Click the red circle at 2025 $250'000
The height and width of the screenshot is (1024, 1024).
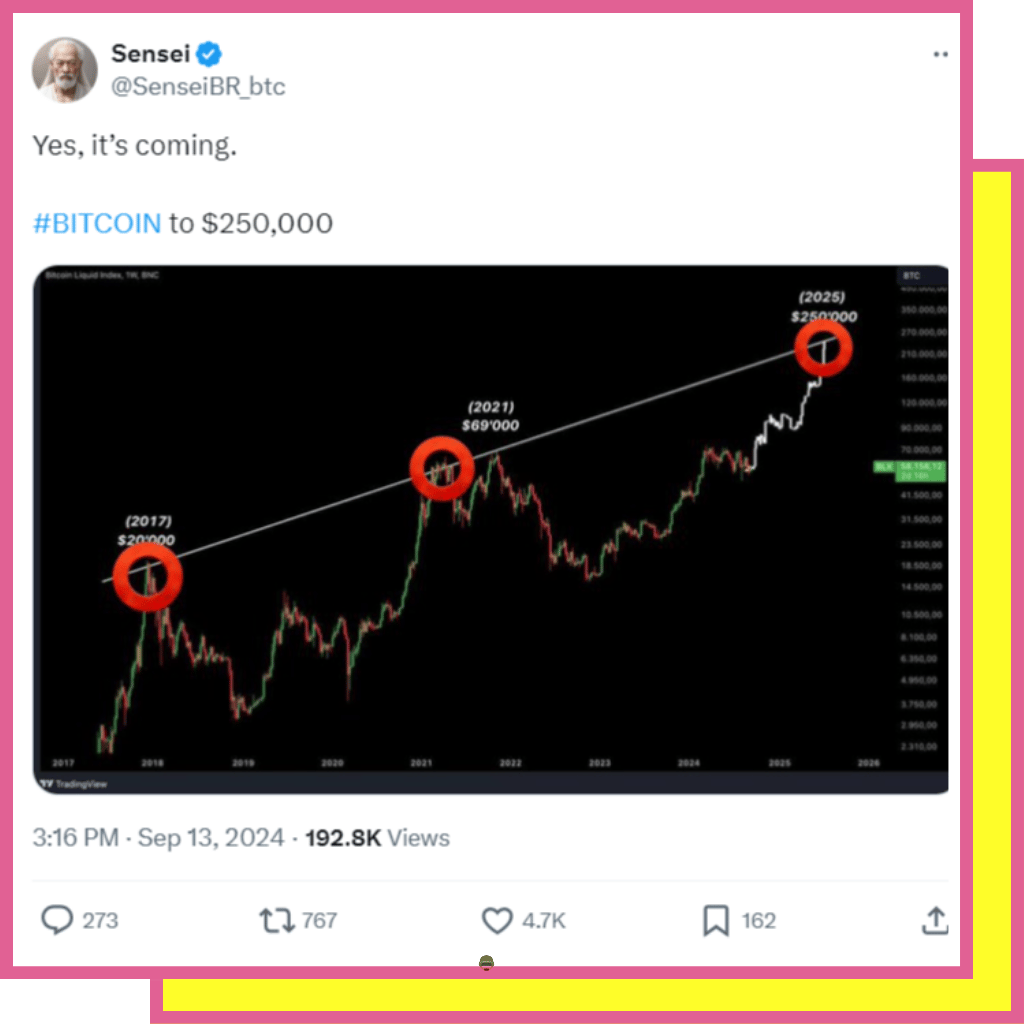coord(823,348)
